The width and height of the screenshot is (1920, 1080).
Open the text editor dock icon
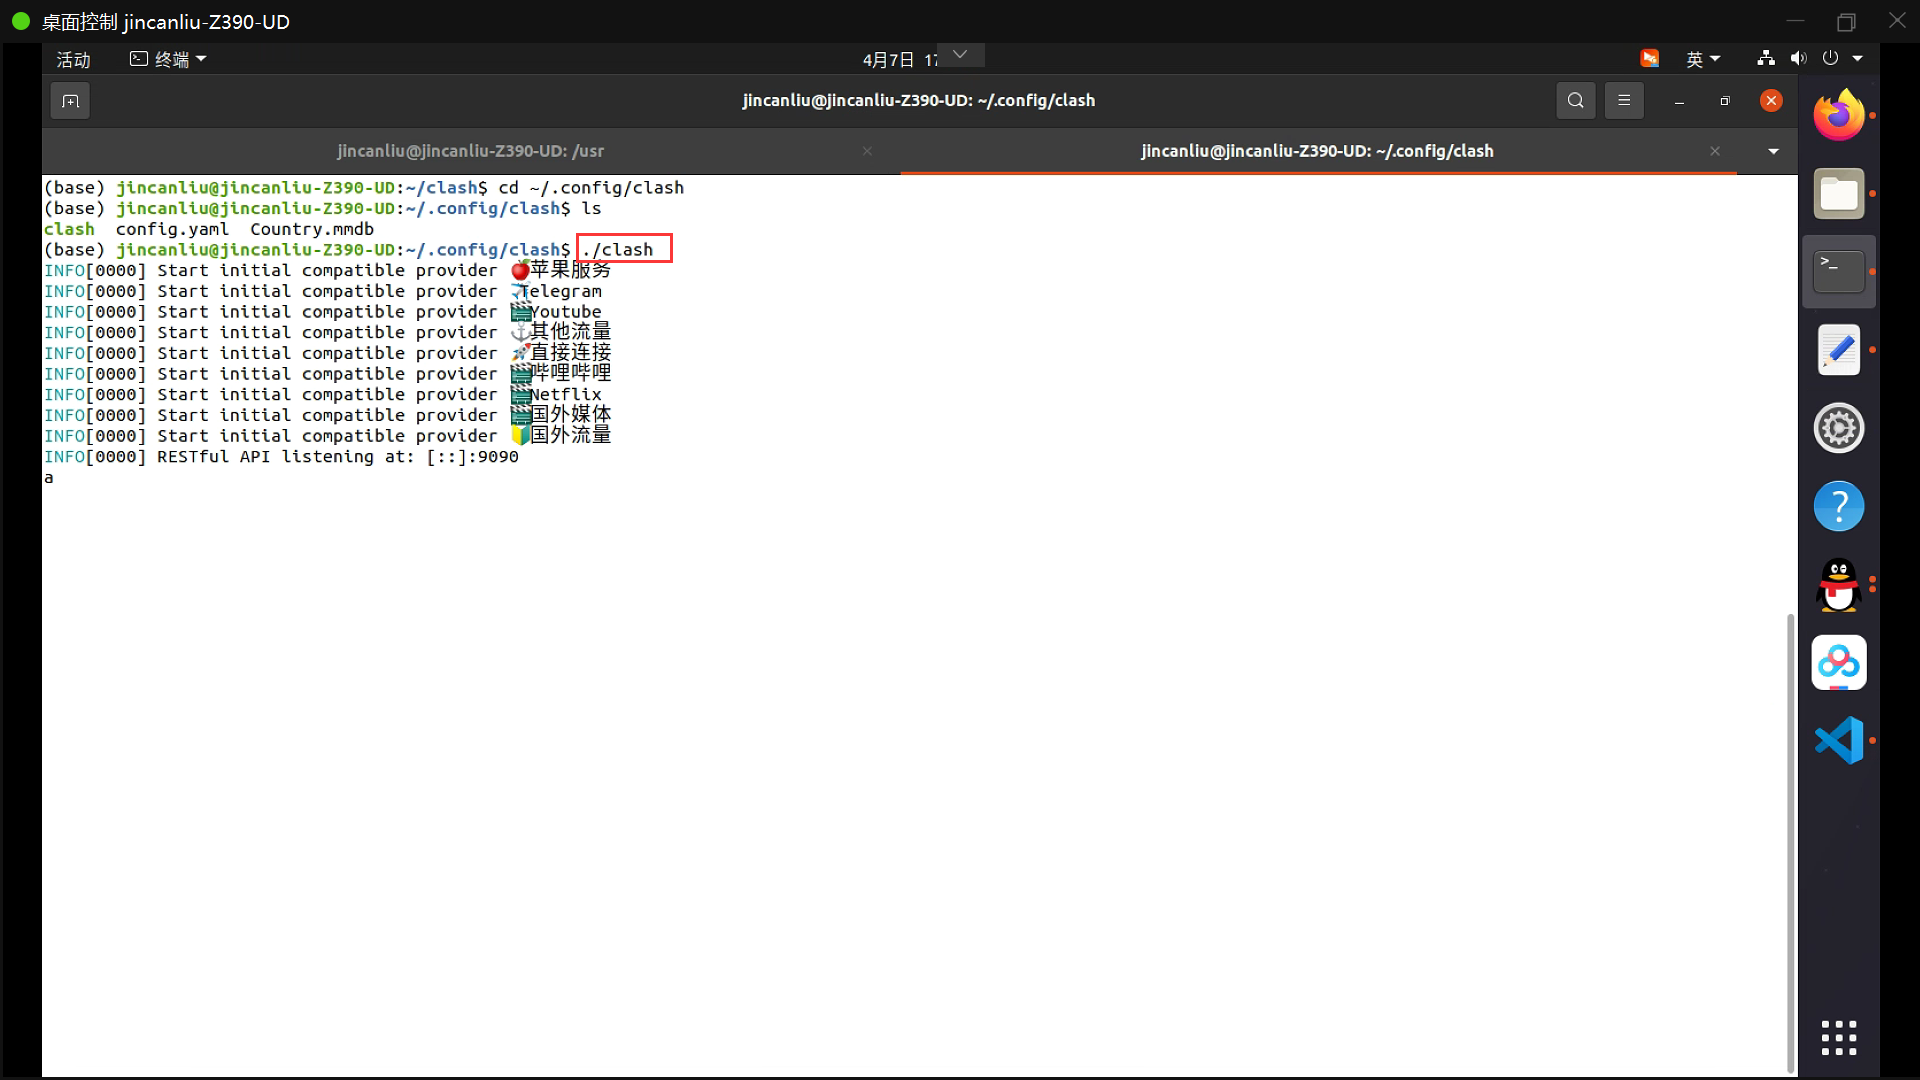[1838, 350]
